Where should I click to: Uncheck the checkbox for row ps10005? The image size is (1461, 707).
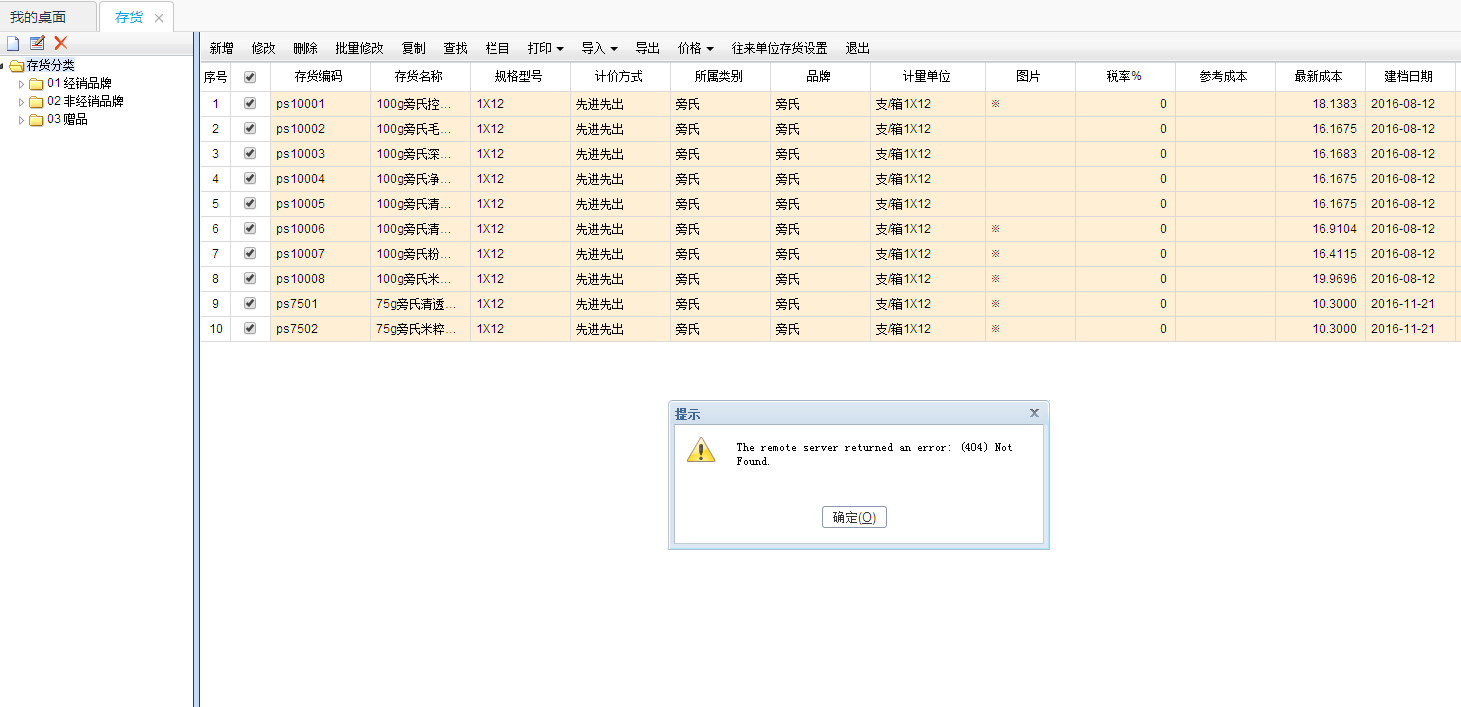(250, 203)
